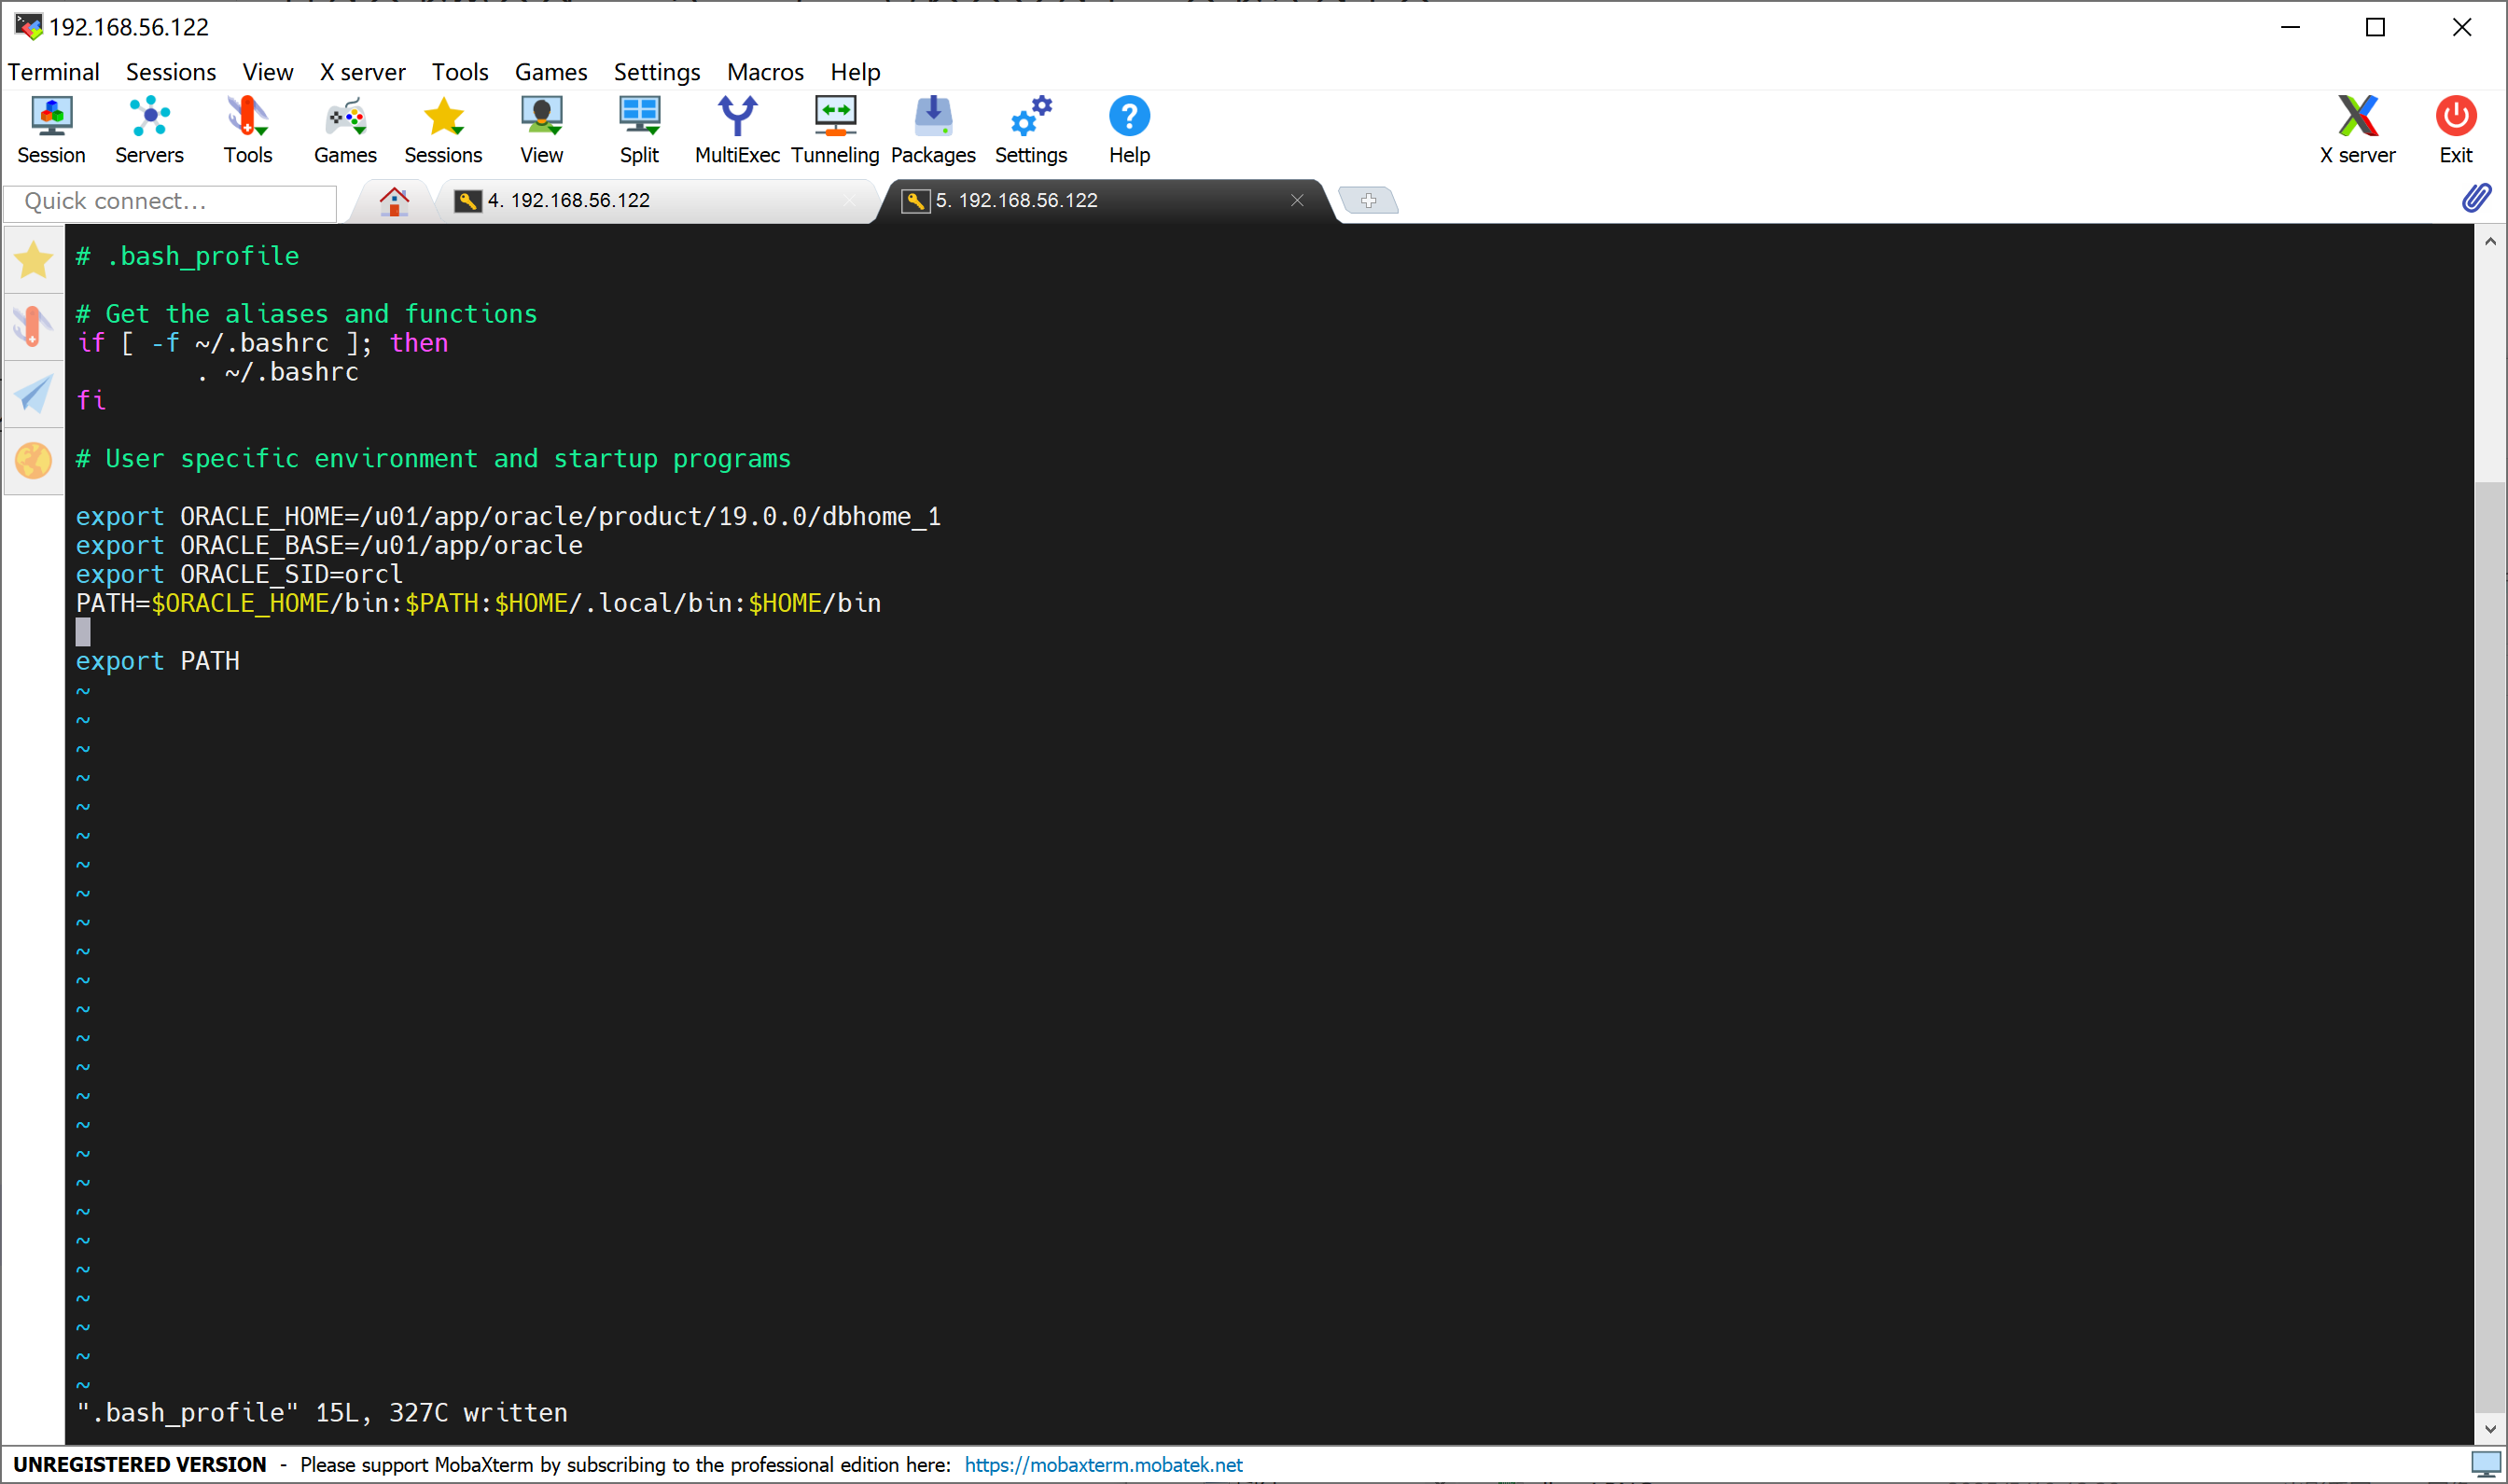Open a new tab with plus button
This screenshot has width=2508, height=1484.
[1367, 200]
